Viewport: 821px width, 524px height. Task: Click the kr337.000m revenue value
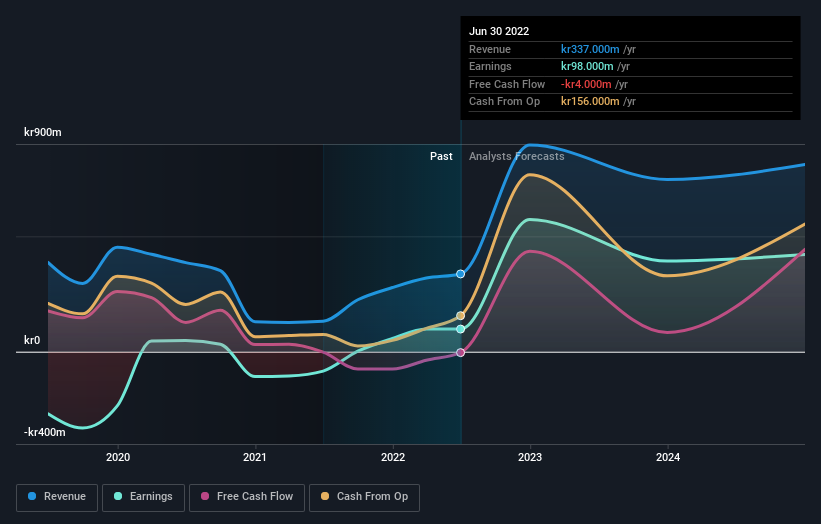pos(590,49)
